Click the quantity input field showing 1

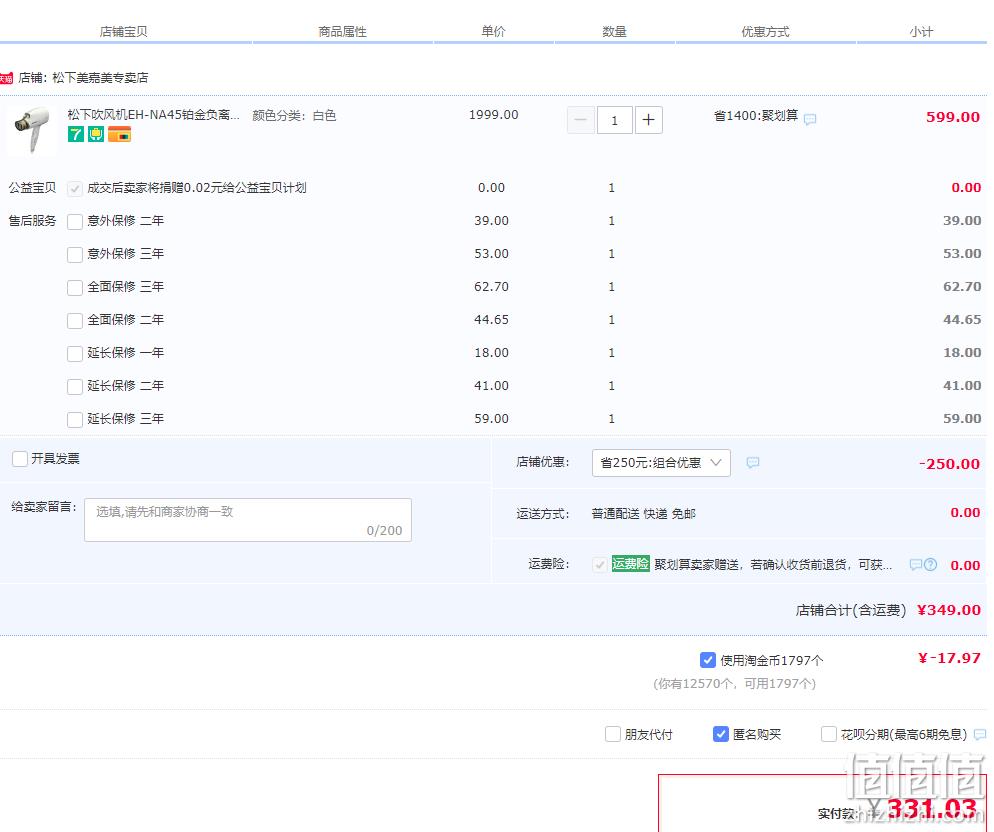614,120
